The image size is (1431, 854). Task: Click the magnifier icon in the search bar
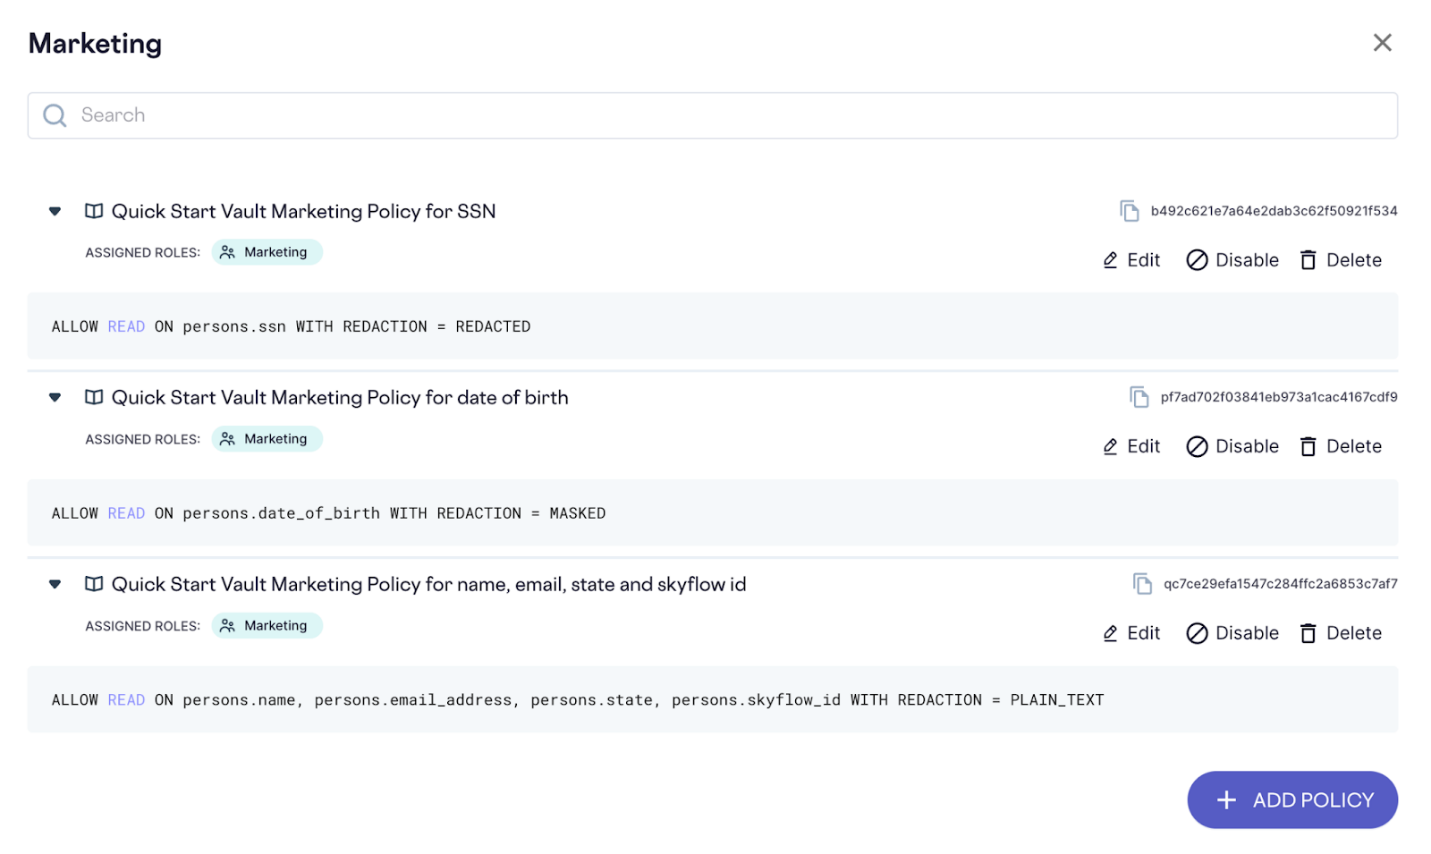click(55, 116)
